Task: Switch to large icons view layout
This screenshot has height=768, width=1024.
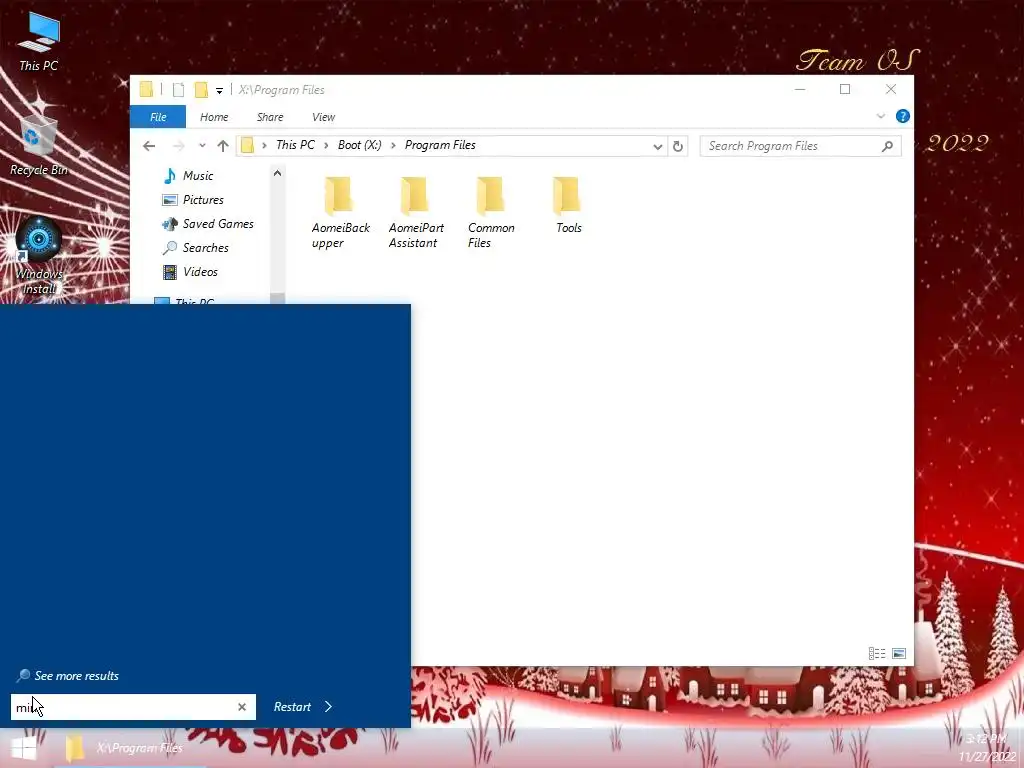Action: tap(899, 653)
